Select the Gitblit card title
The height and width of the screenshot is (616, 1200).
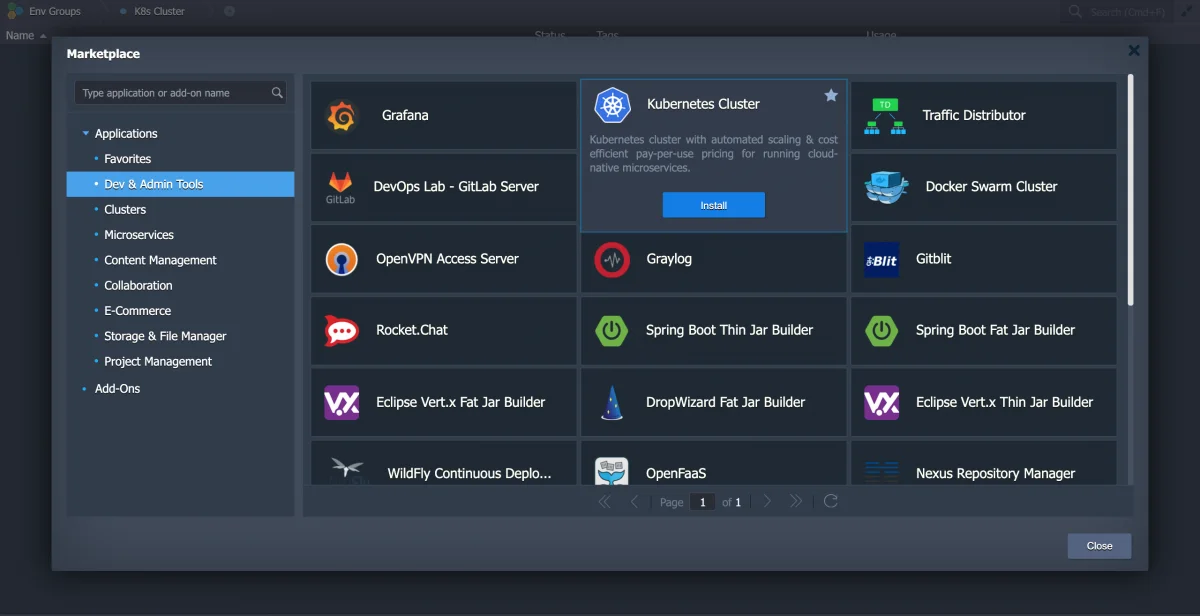coord(934,259)
